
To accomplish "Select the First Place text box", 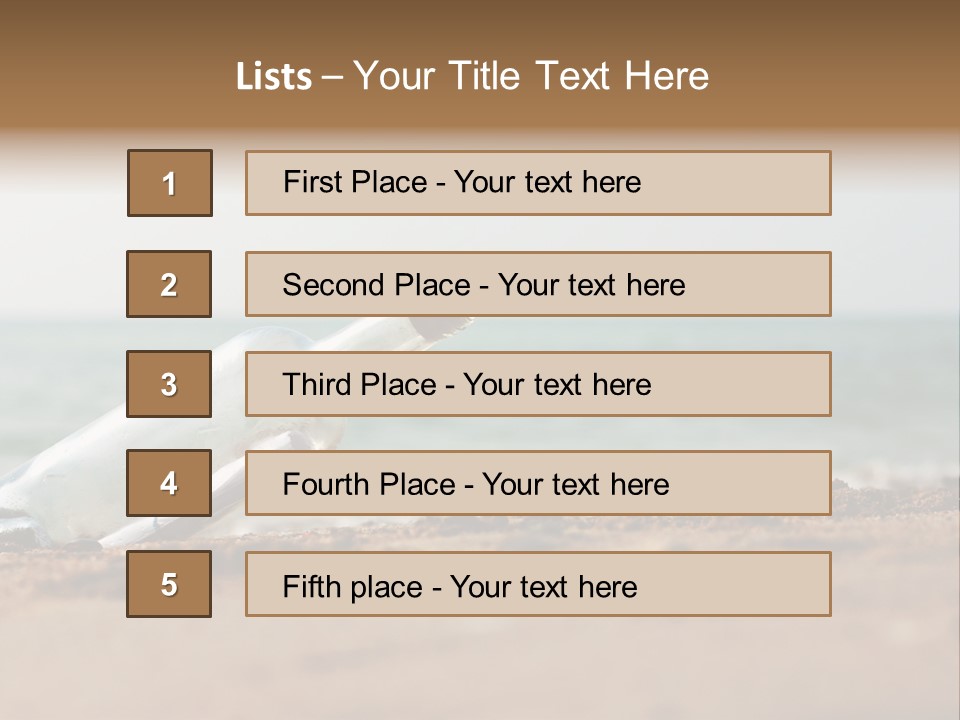I will coord(538,183).
